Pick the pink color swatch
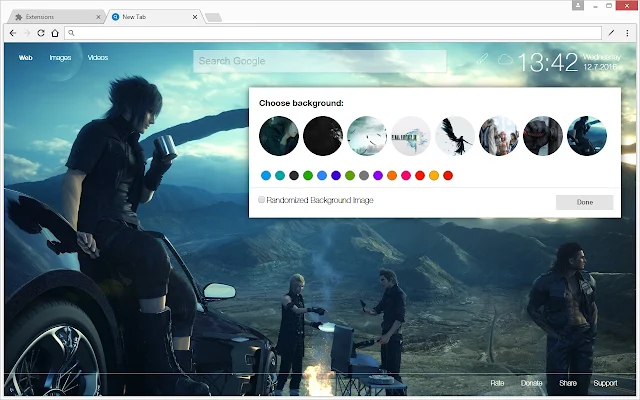This screenshot has width=640, height=400. (406, 176)
